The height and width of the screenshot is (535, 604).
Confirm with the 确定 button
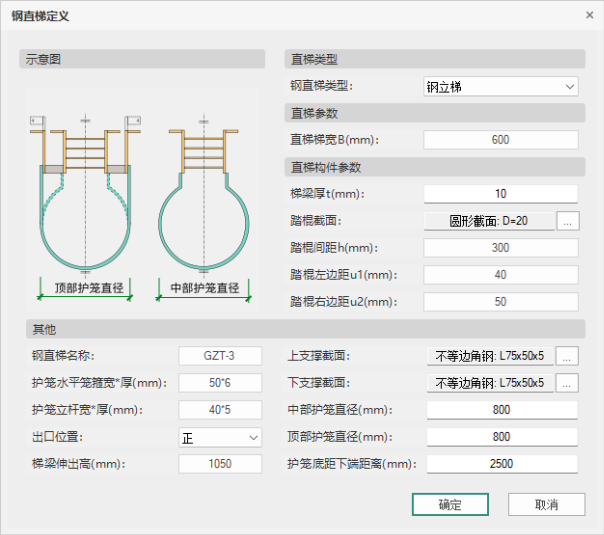450,505
